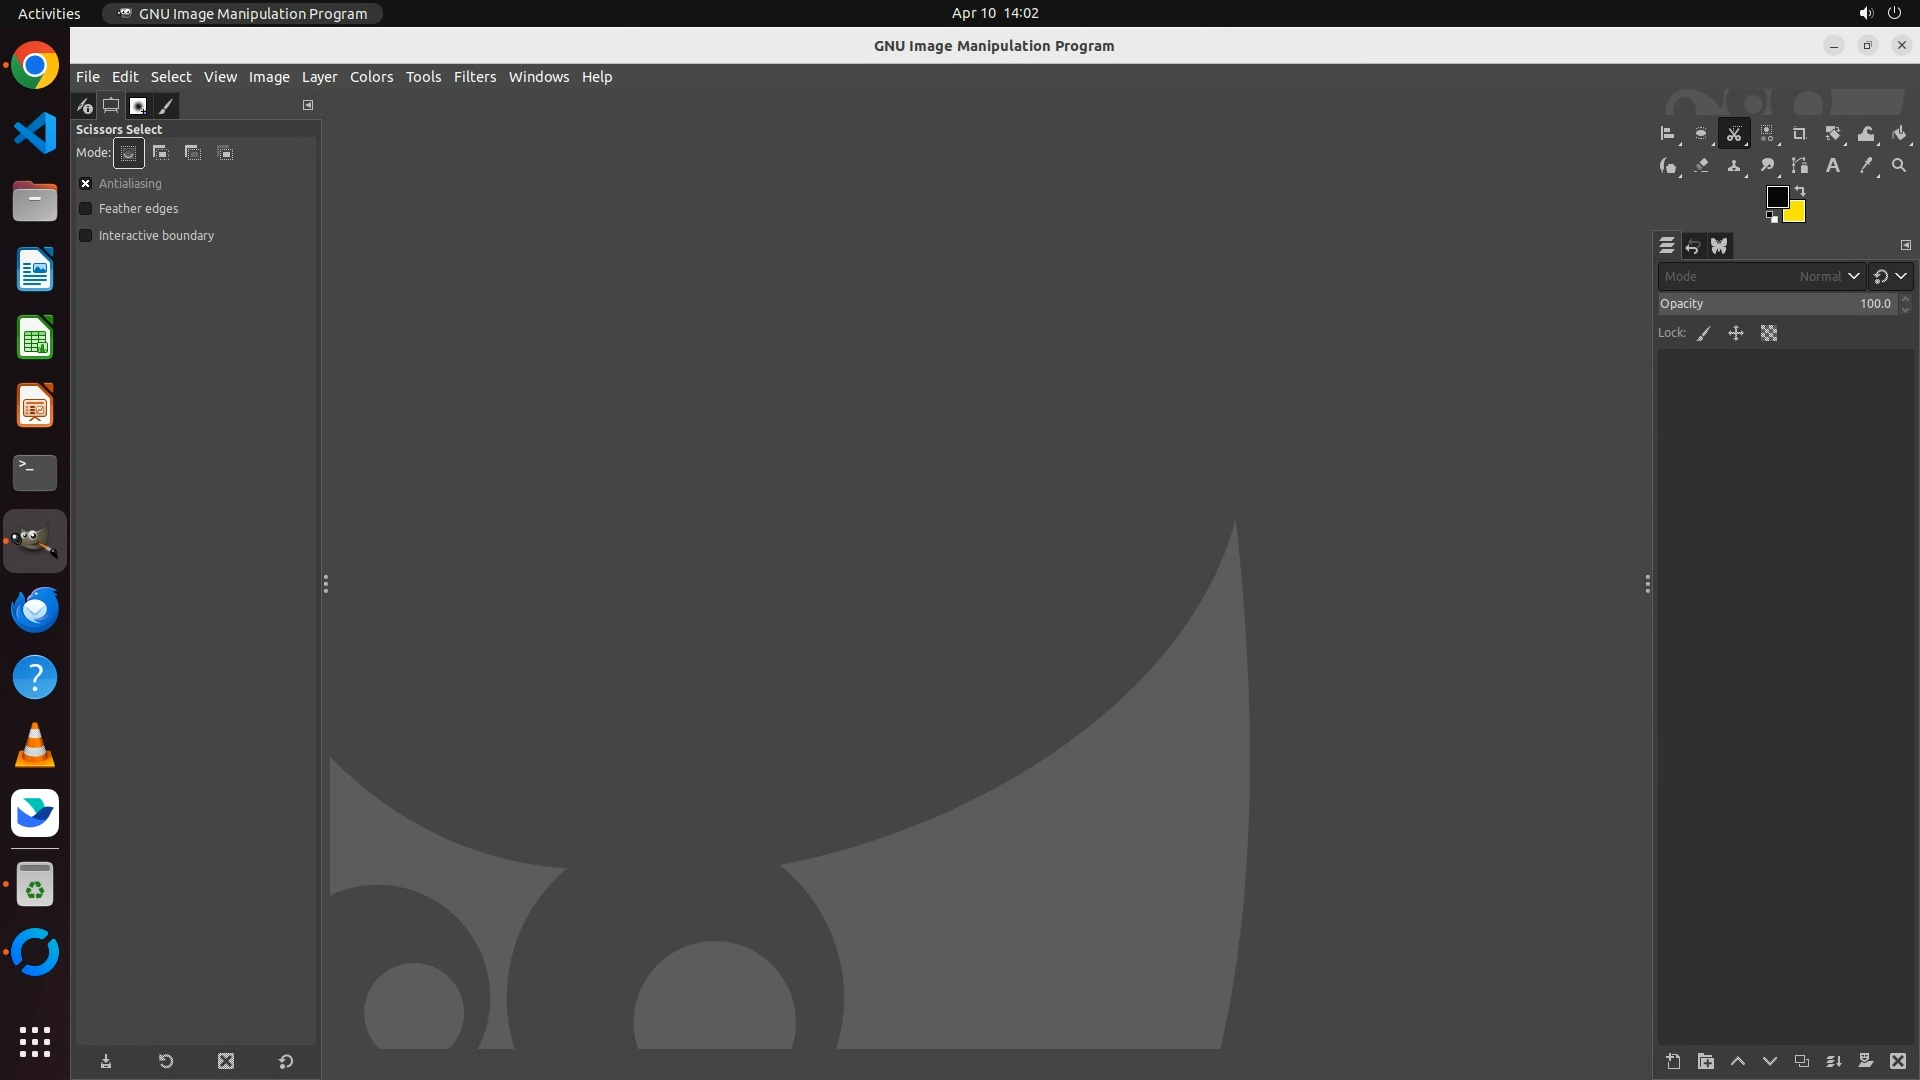Click the yellow background color swatch
This screenshot has height=1080, width=1920.
click(x=1797, y=214)
